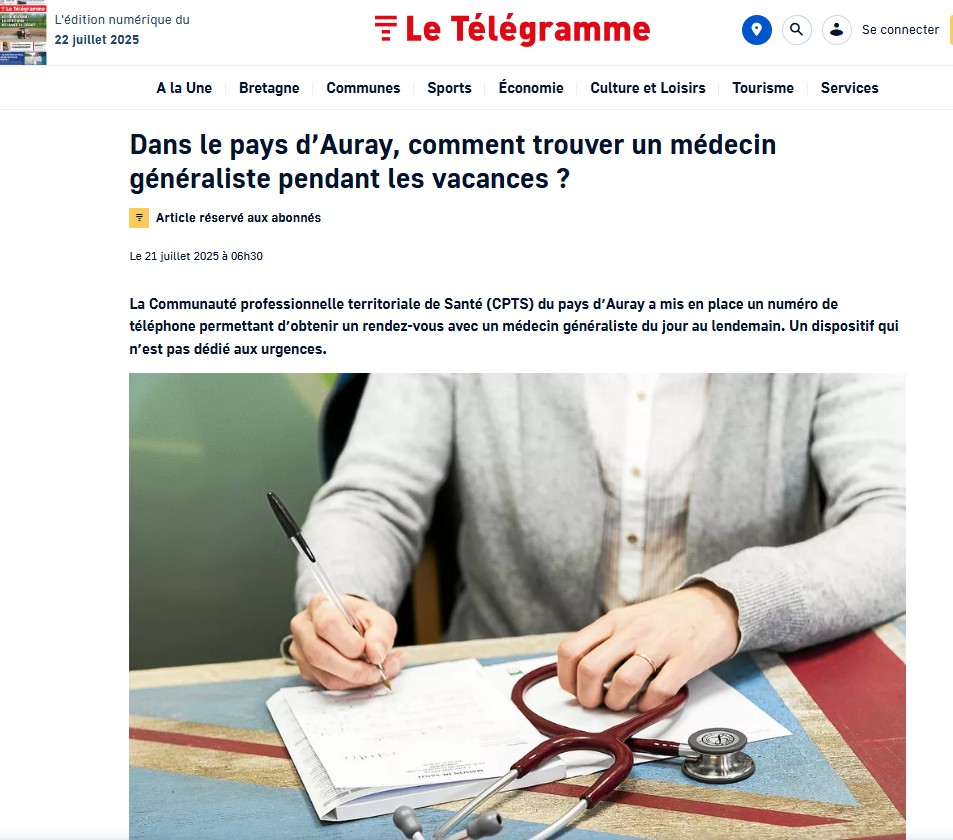Open the Communes menu
The height and width of the screenshot is (840, 953).
363,88
